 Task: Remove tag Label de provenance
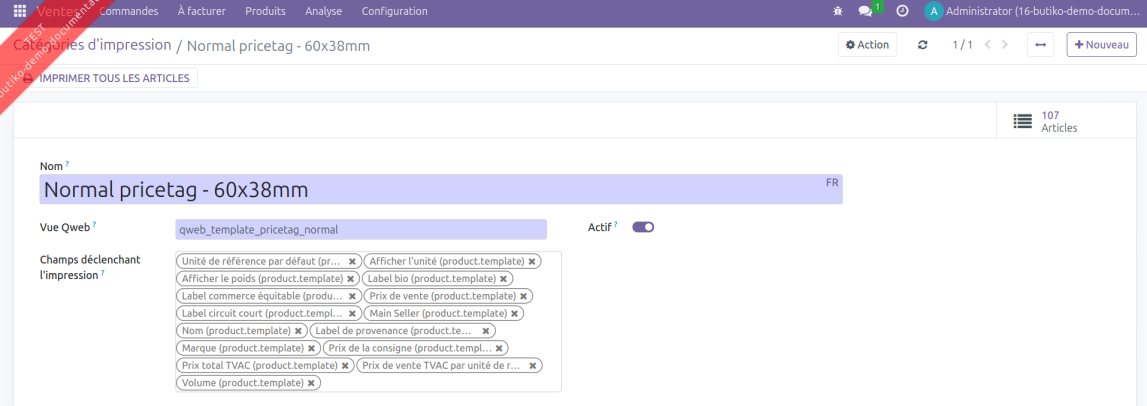click(x=486, y=331)
